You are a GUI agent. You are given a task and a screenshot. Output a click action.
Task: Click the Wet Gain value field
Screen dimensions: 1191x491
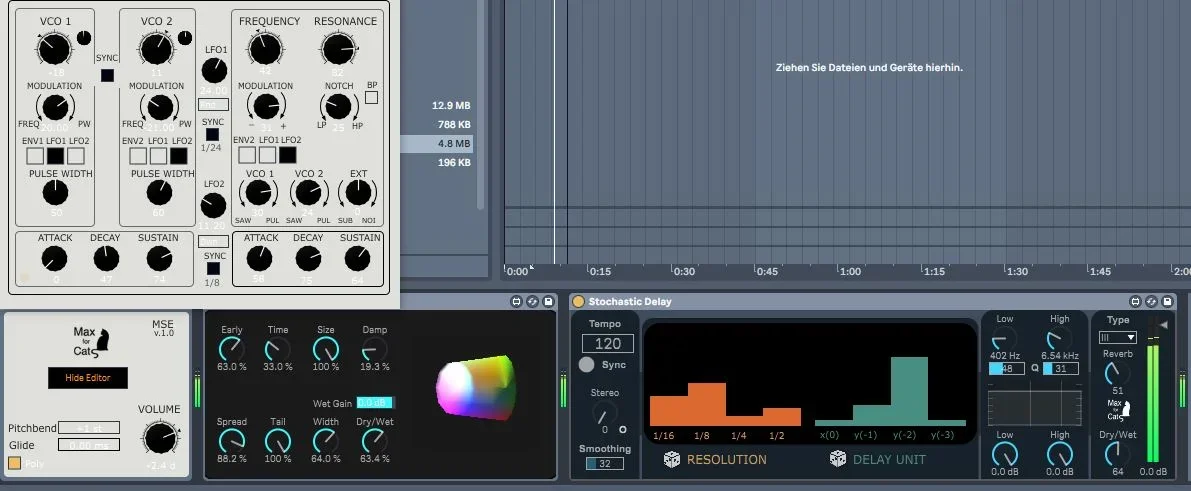pos(375,402)
